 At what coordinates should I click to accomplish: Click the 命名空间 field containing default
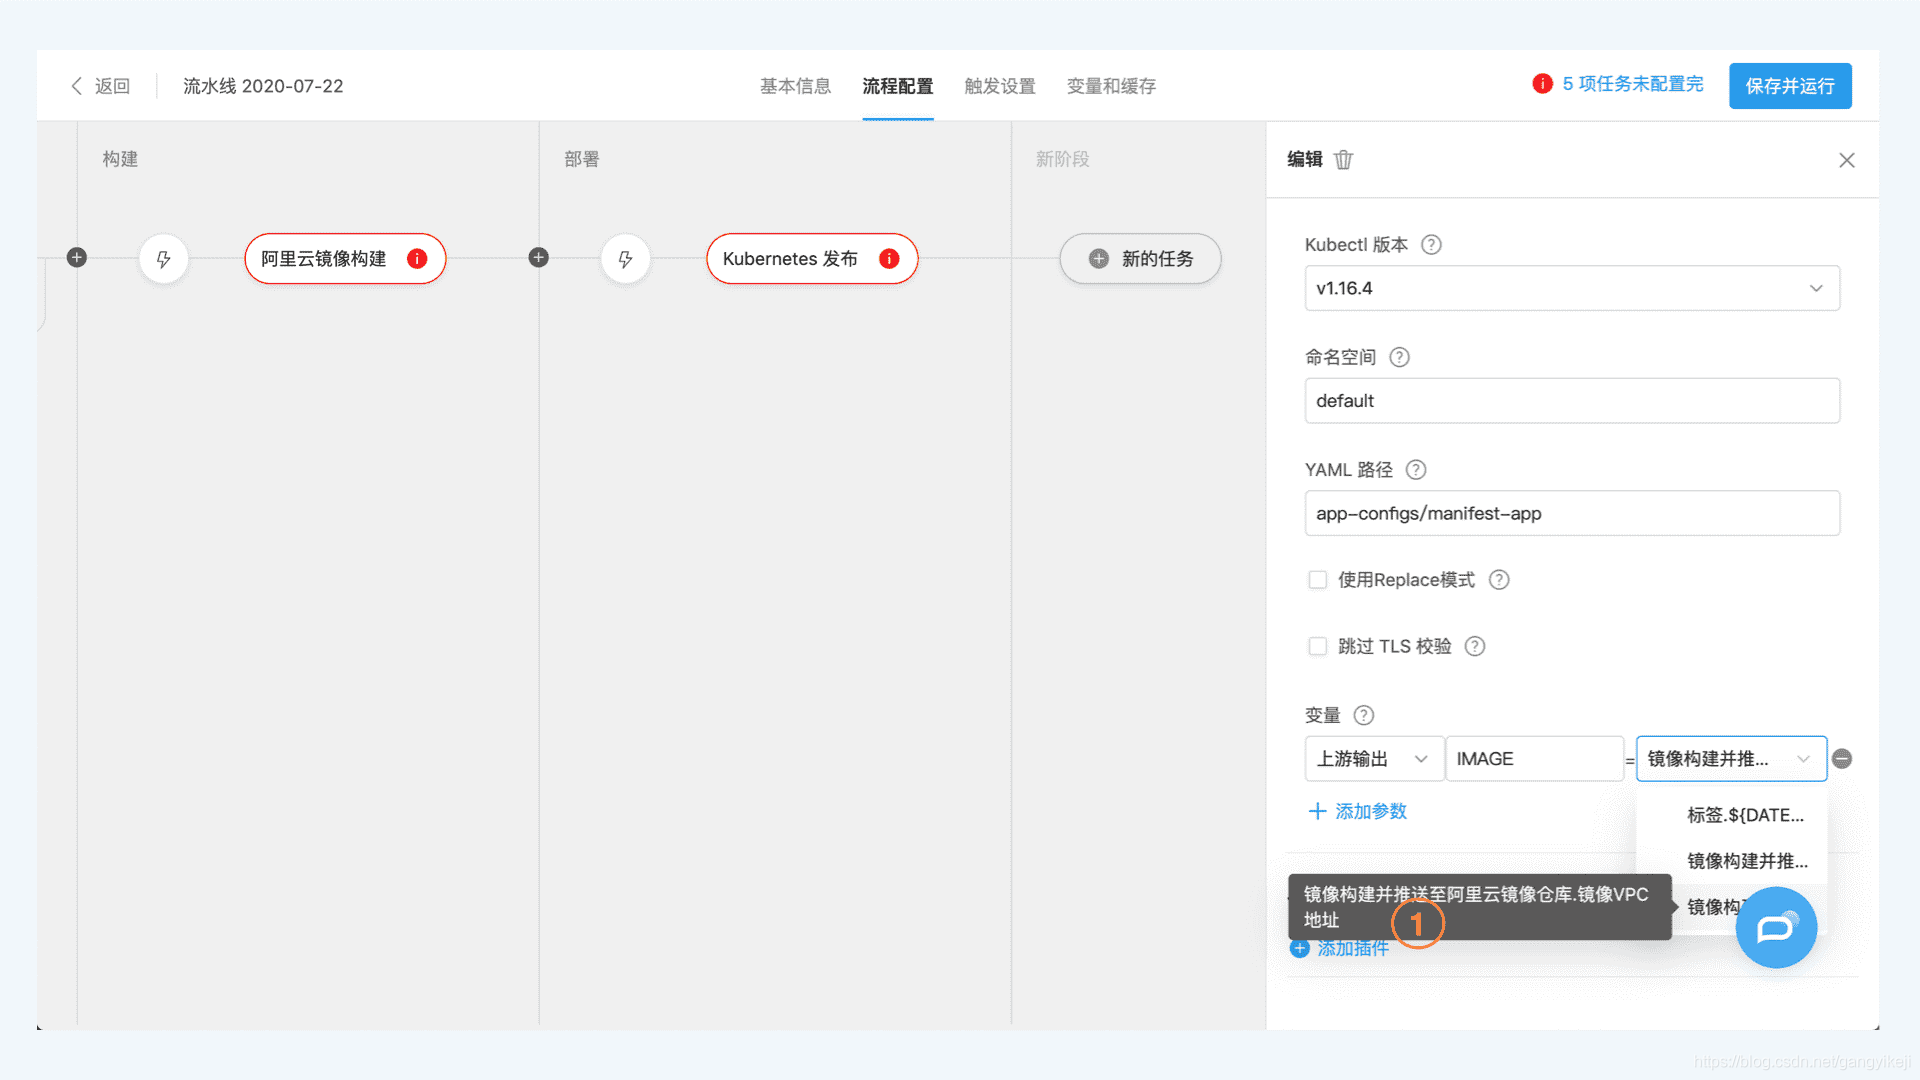[x=1572, y=401]
